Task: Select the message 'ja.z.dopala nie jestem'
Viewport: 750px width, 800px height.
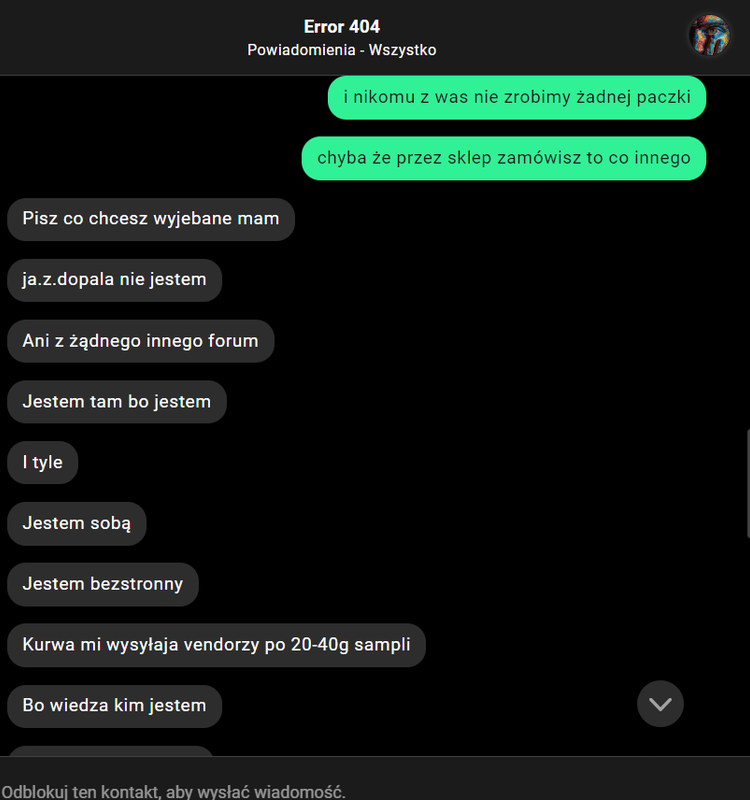Action: coord(114,280)
